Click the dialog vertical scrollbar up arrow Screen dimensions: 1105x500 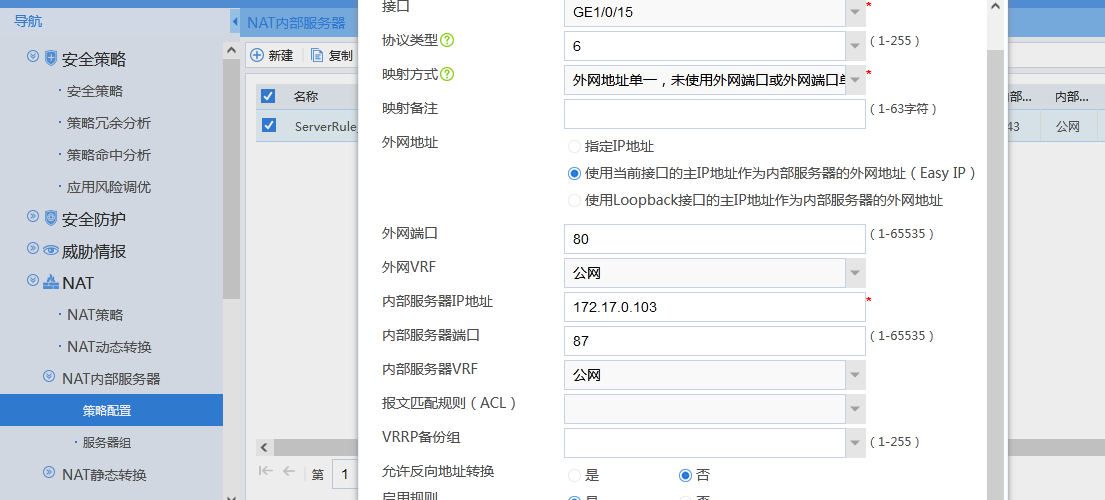995,6
